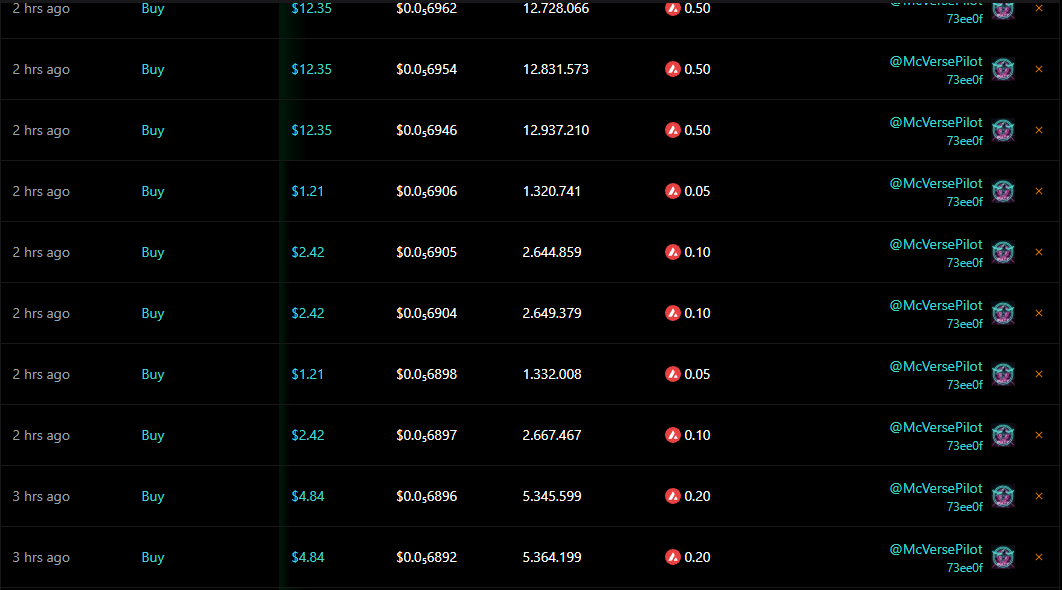The height and width of the screenshot is (590, 1062).
Task: Click the Buy label on the 1.332.008 row
Action: point(153,374)
